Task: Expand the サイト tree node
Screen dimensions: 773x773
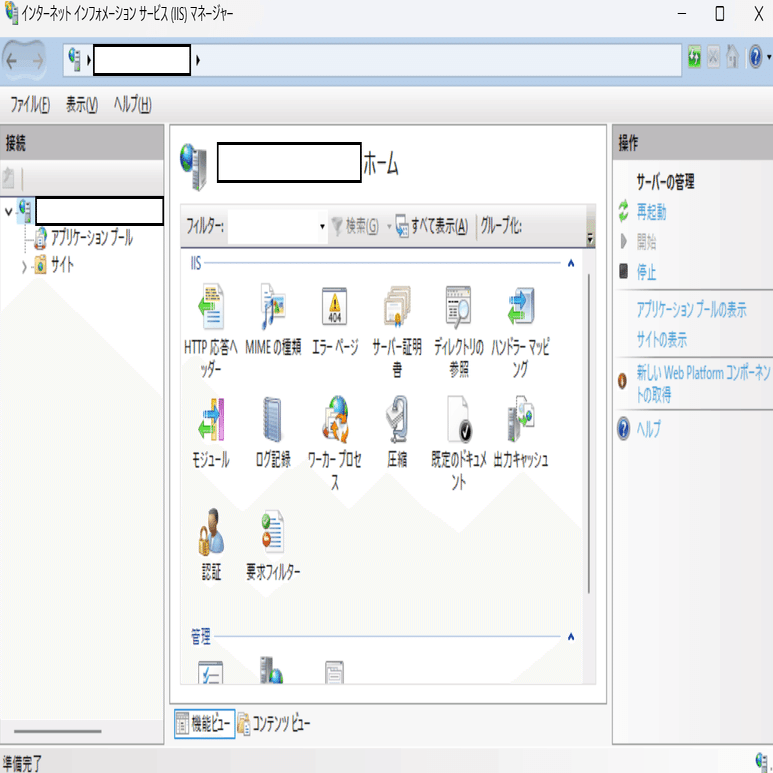Action: 24,267
